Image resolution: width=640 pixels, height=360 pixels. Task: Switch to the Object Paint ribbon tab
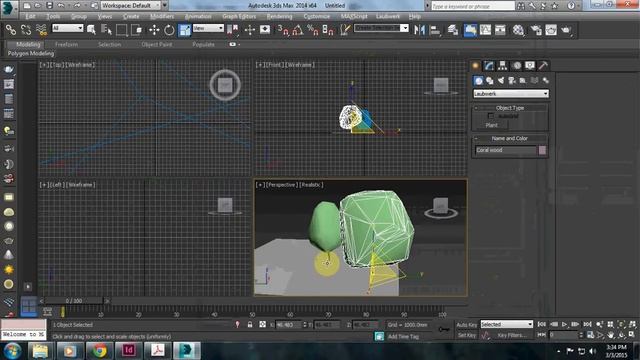157,44
